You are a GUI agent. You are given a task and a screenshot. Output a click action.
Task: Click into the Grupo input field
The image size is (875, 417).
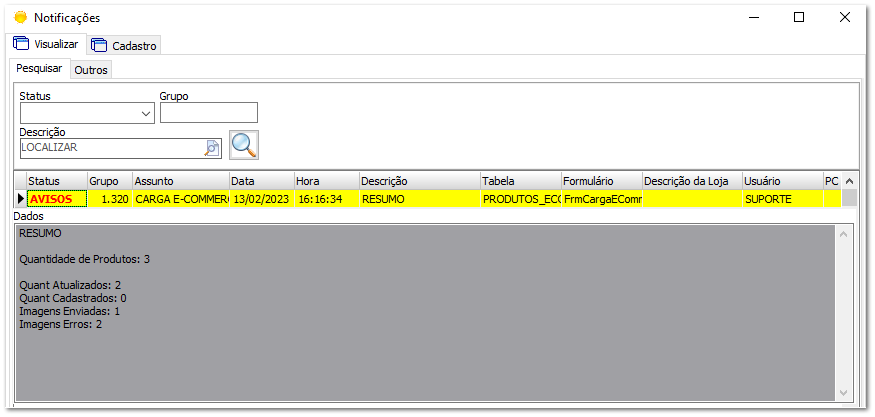[x=209, y=112]
